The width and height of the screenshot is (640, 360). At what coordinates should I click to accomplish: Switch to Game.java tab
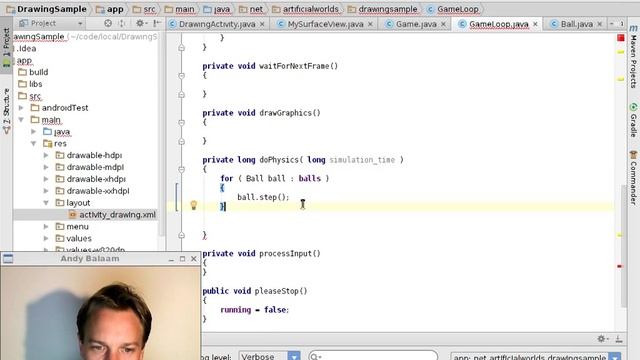click(415, 24)
